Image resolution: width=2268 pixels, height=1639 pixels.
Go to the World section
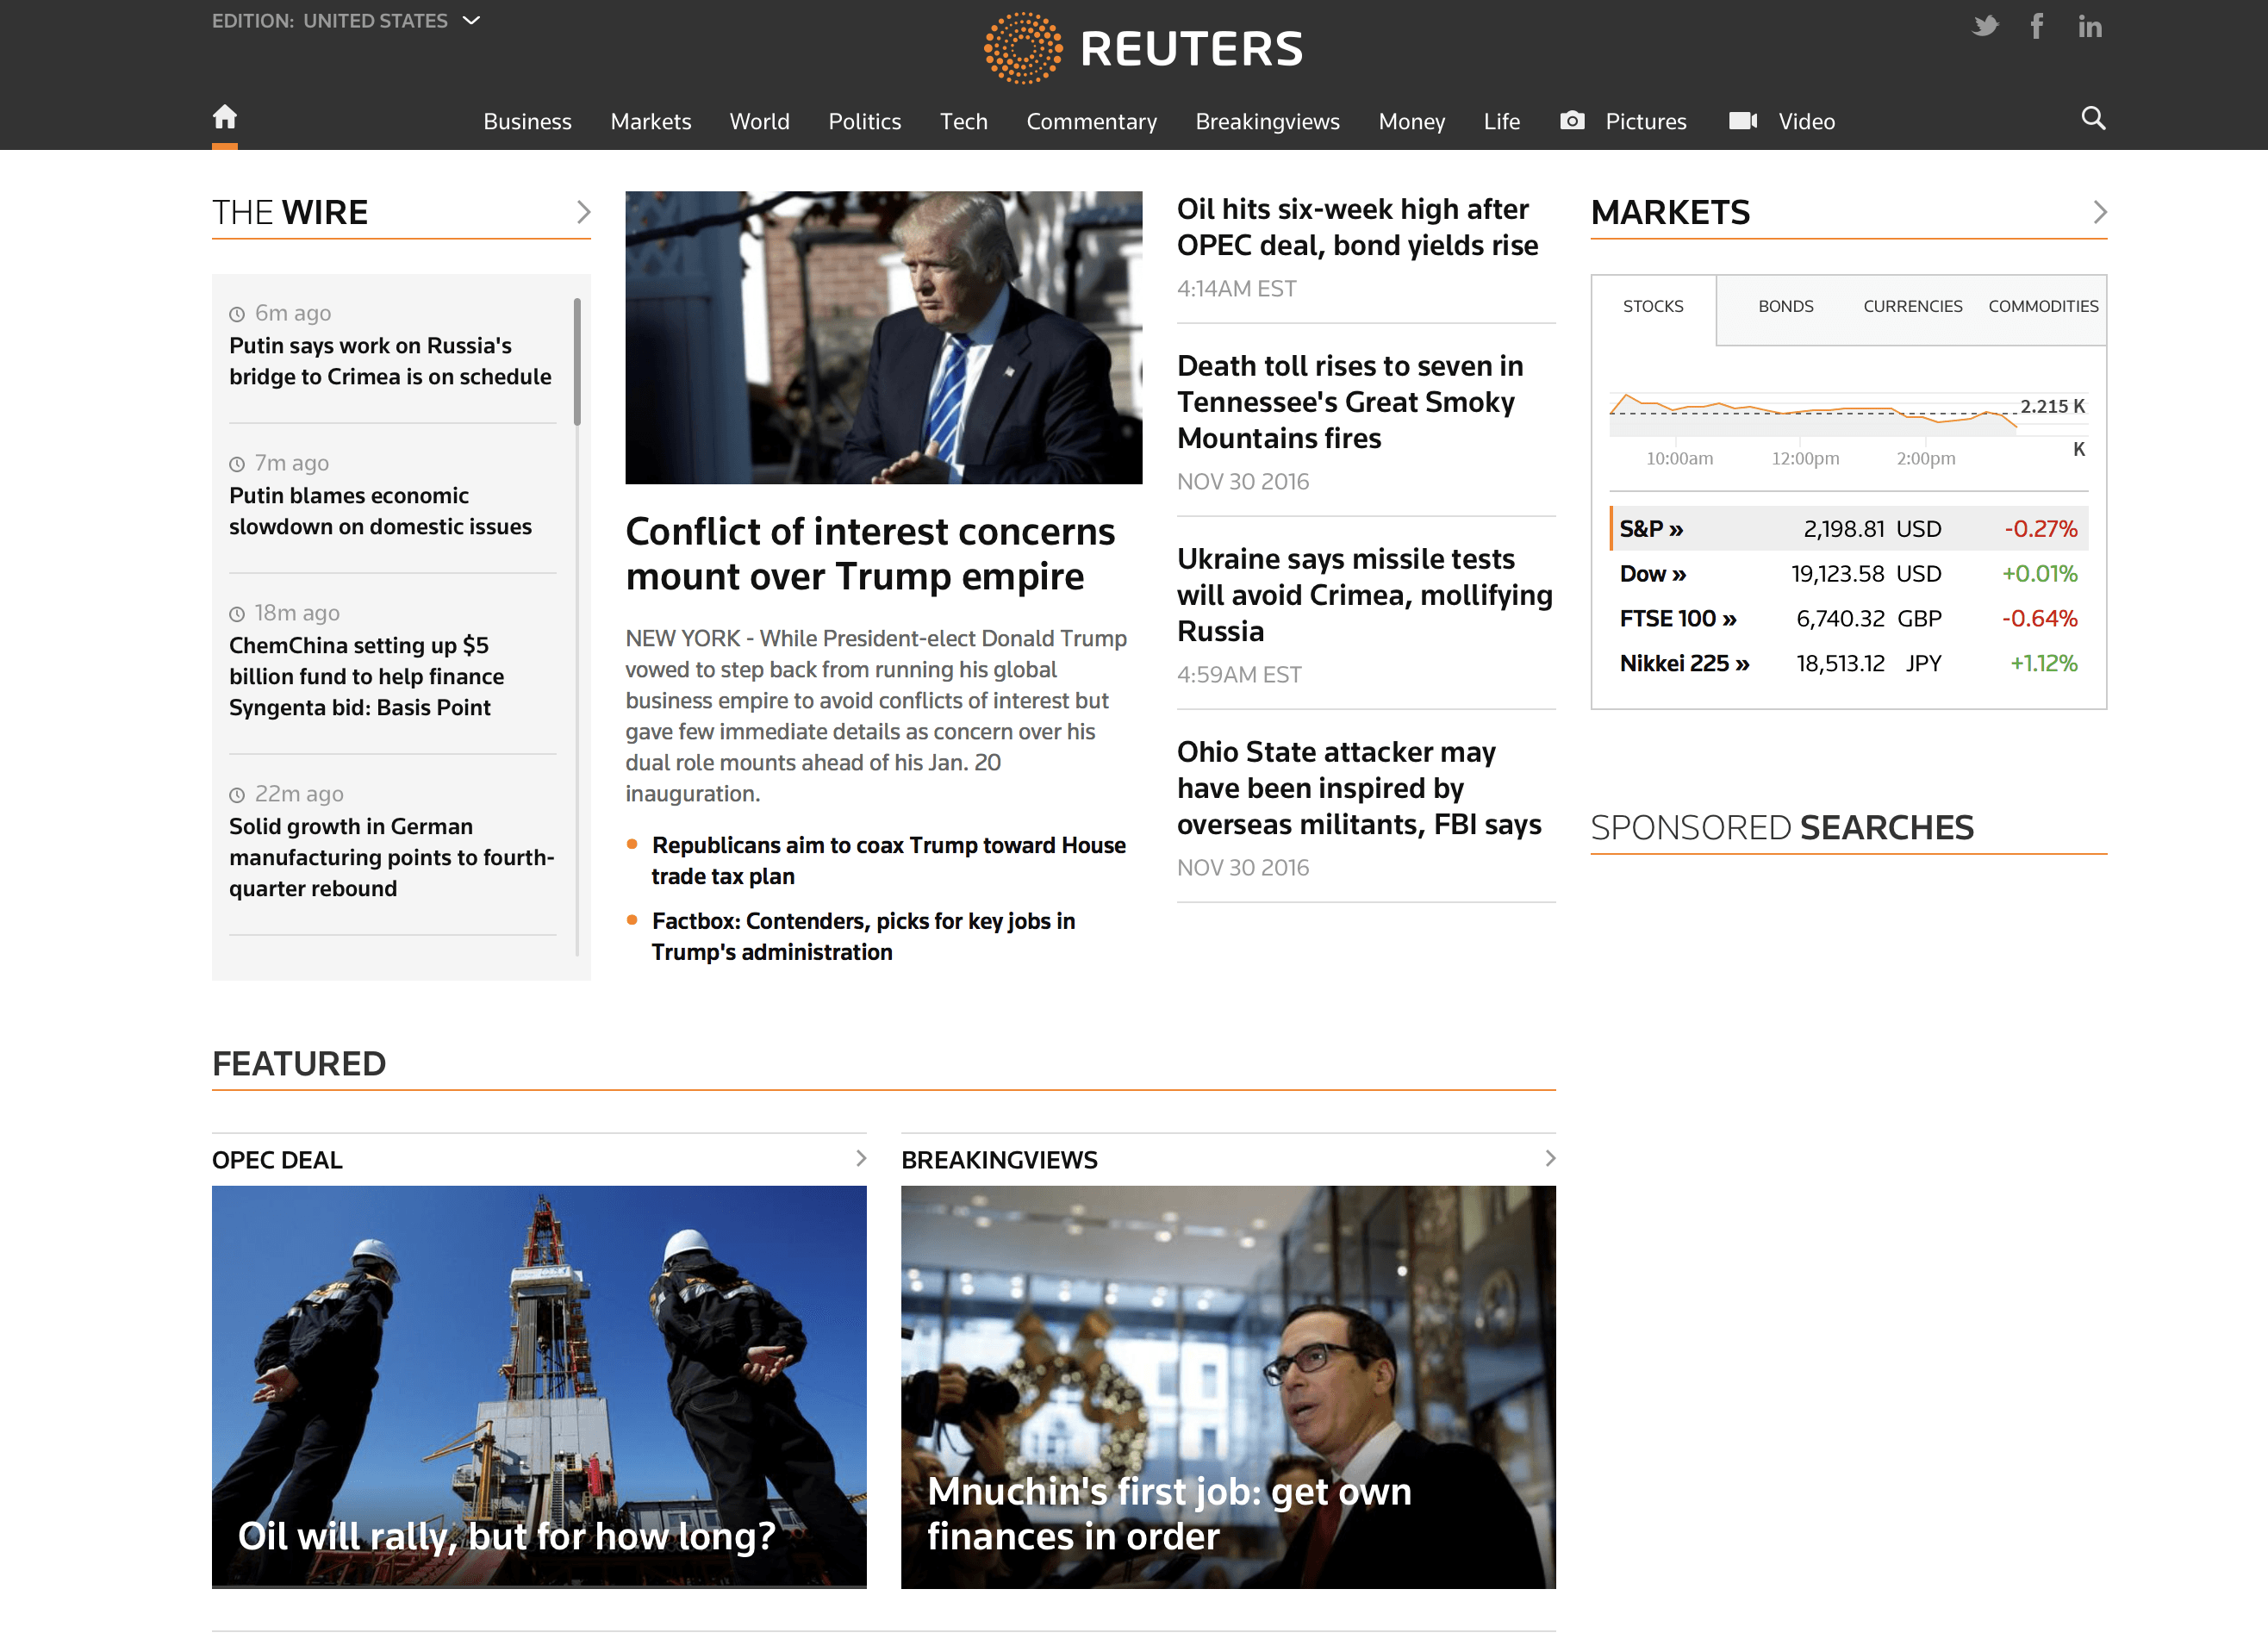[759, 121]
